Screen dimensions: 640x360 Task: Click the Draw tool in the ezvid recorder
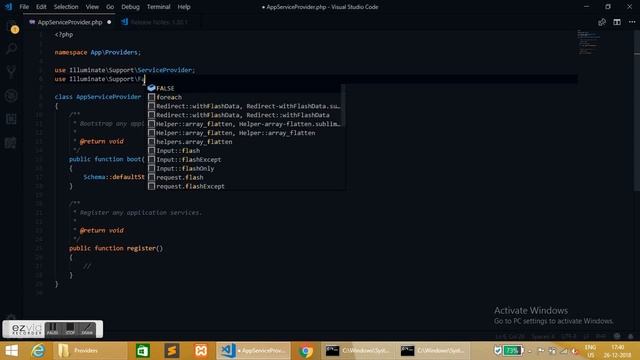point(87,329)
